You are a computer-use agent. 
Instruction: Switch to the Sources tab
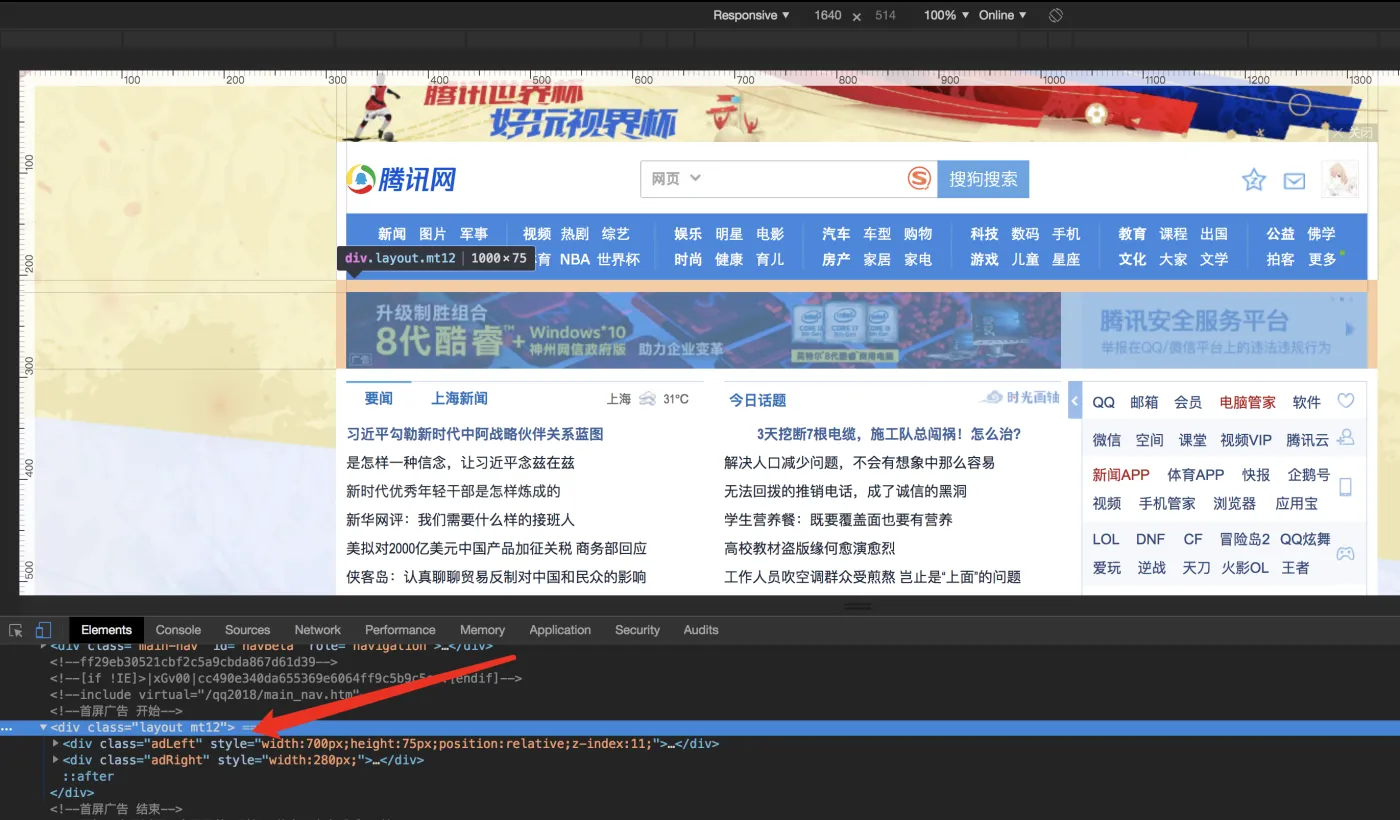(x=248, y=630)
